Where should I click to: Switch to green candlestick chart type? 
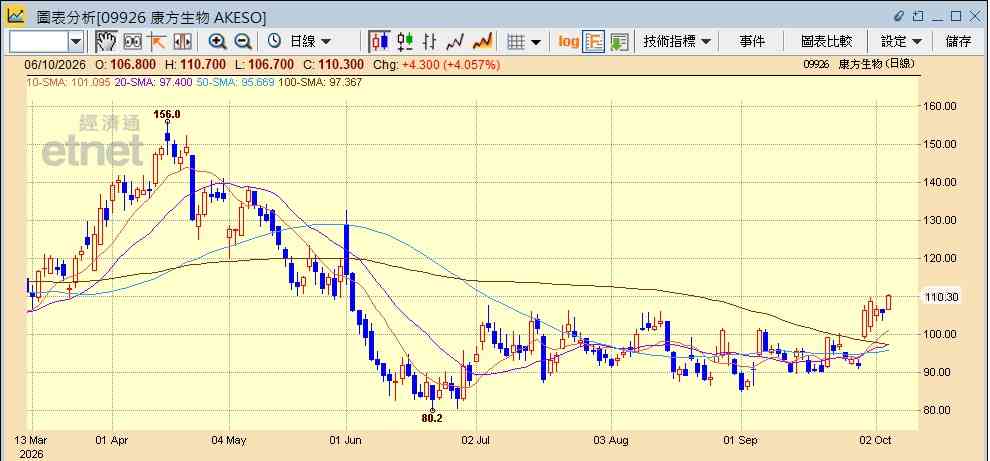(x=405, y=42)
